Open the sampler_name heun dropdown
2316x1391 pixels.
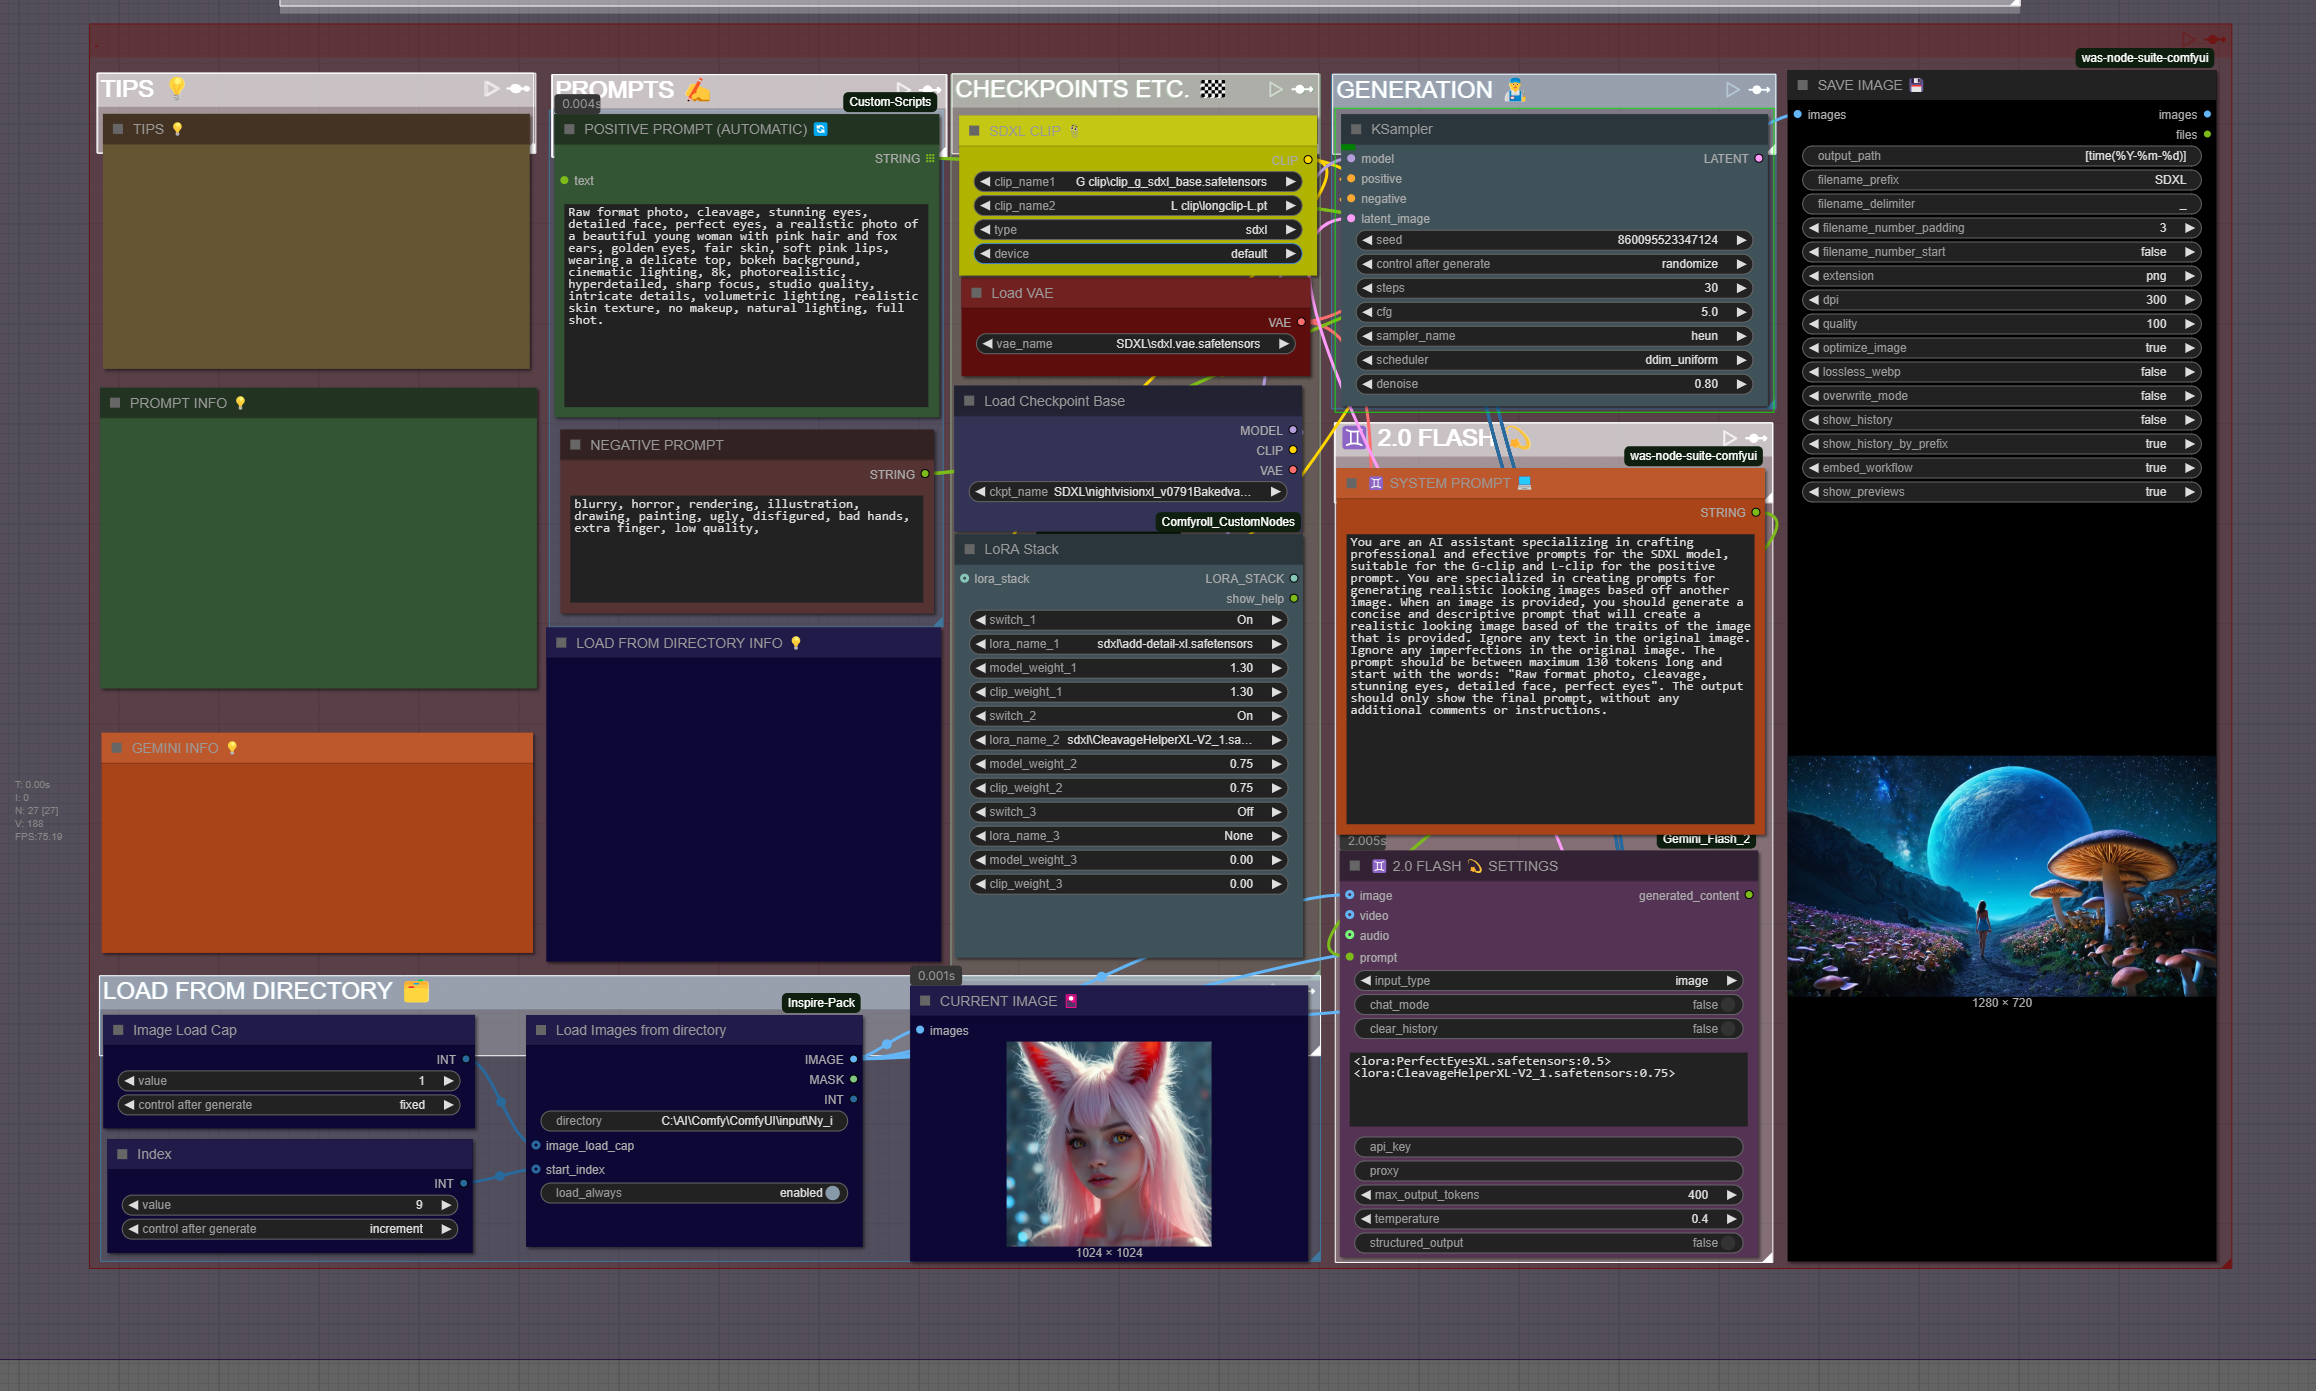point(1555,336)
